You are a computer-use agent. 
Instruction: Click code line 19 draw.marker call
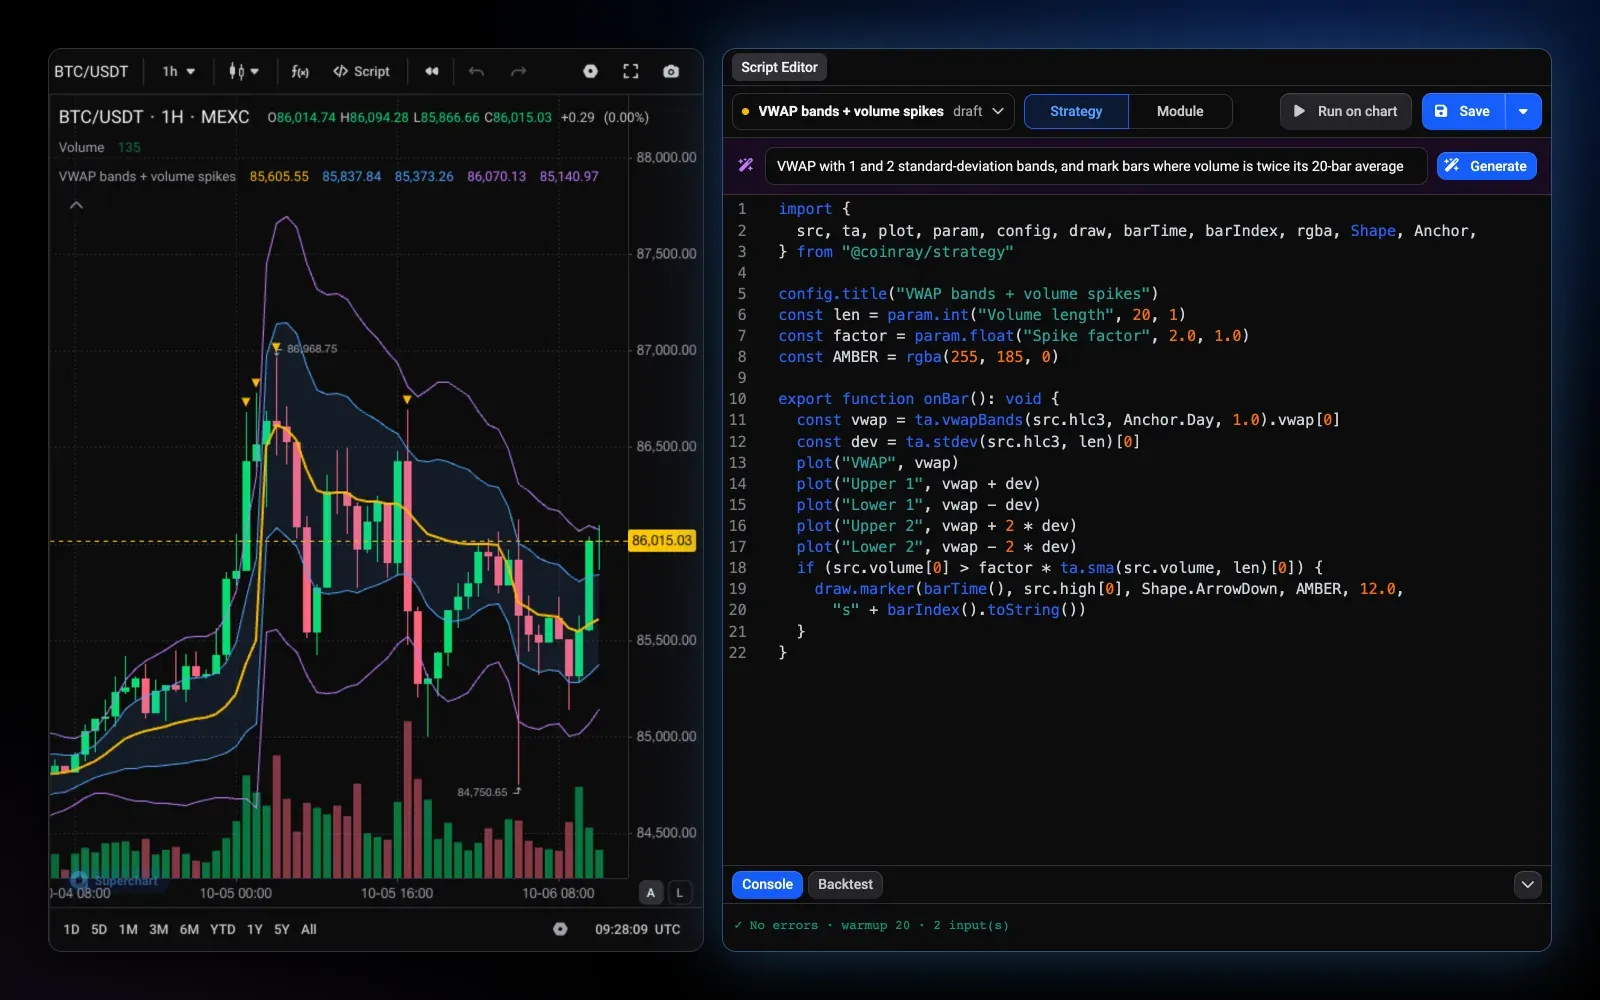[1108, 588]
